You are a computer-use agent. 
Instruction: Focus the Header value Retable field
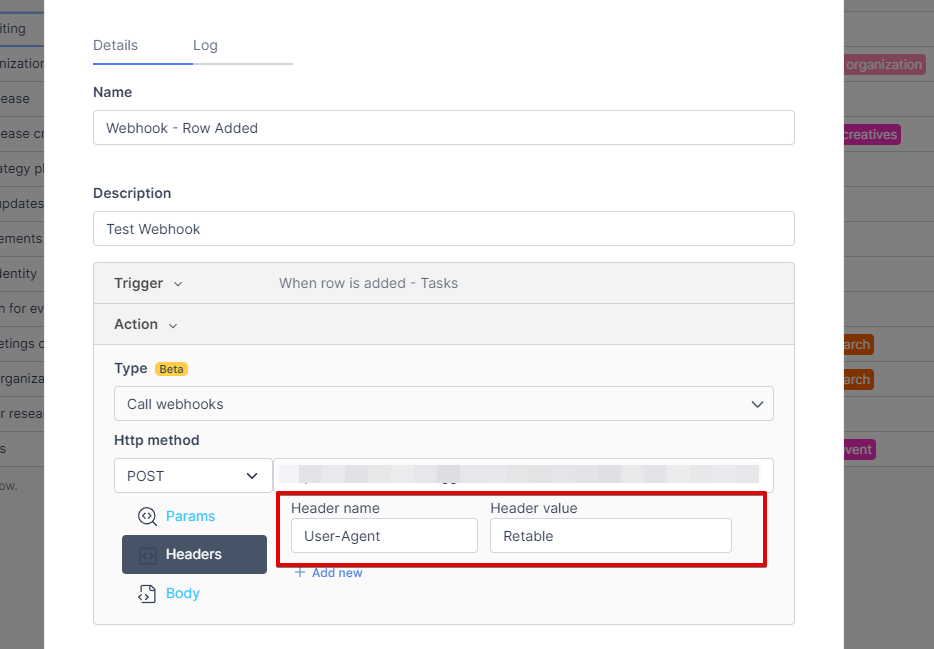click(x=610, y=536)
